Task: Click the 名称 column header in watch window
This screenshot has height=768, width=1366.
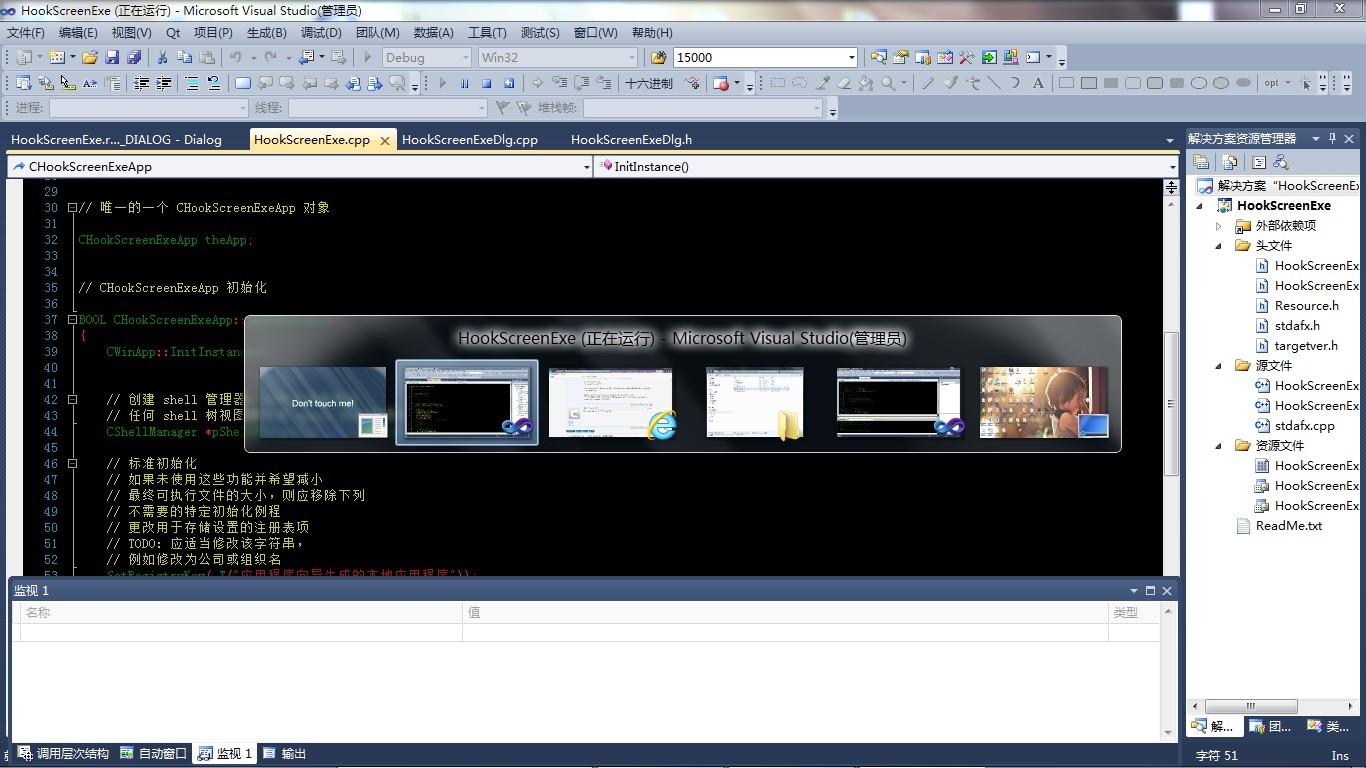Action: click(x=240, y=612)
